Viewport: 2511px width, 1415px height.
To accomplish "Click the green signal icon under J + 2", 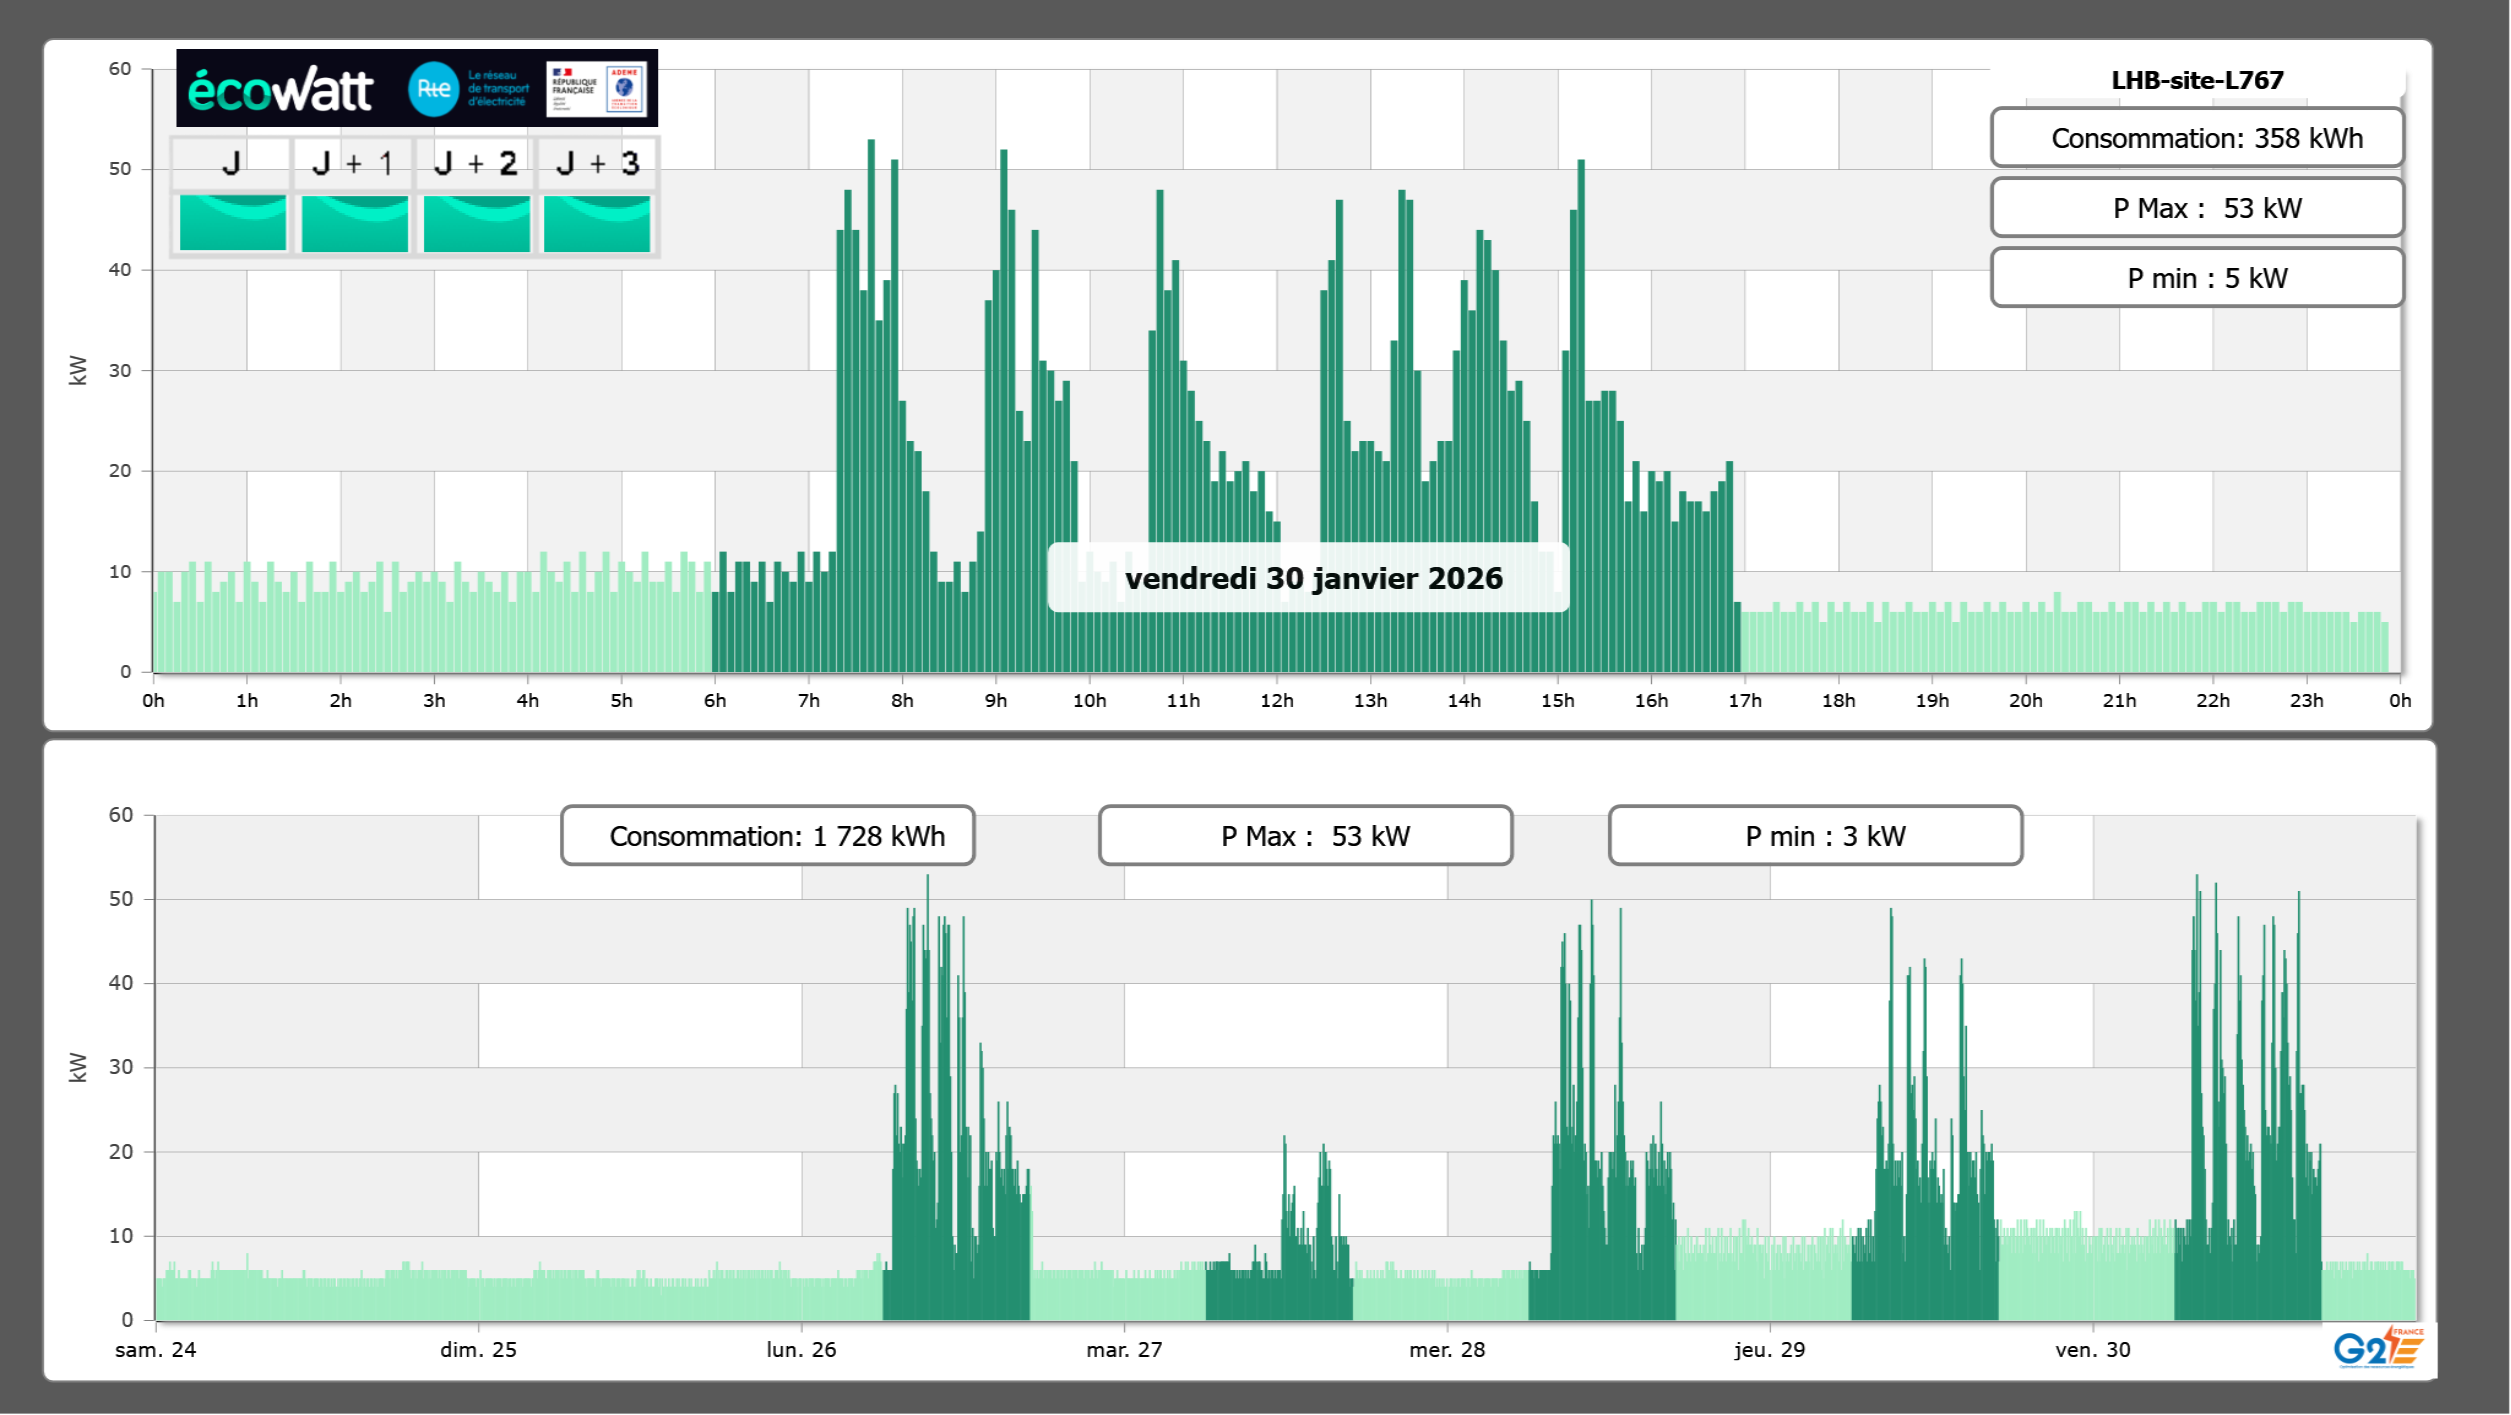I will tap(476, 222).
